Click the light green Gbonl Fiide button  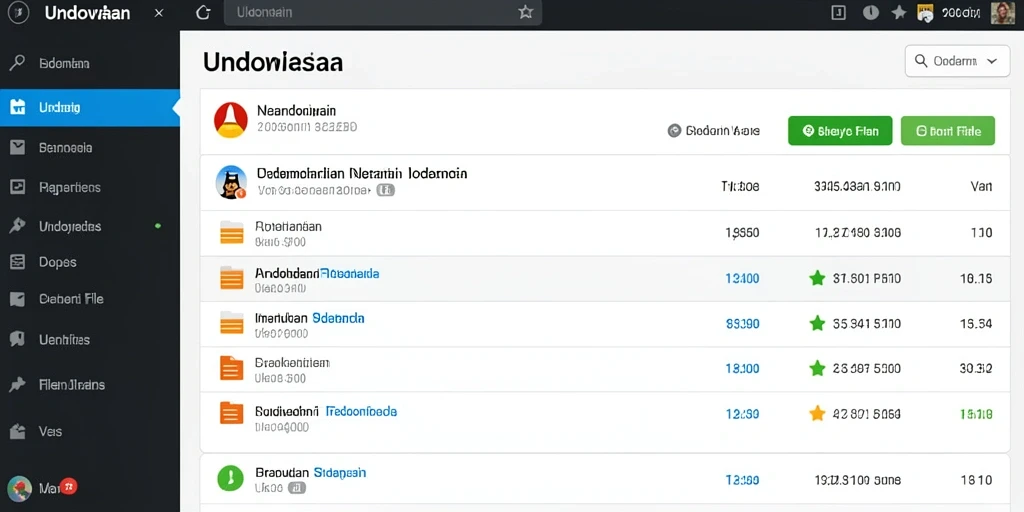click(x=948, y=131)
